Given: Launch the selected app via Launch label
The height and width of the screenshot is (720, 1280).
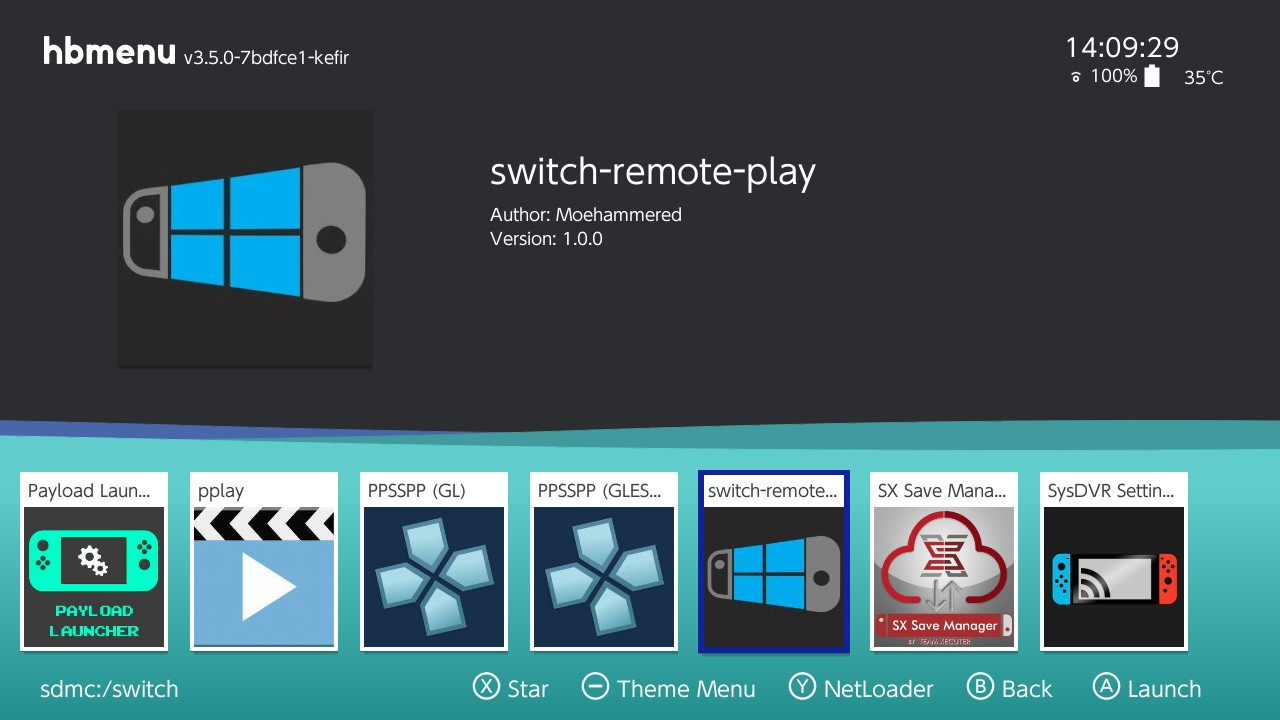Looking at the screenshot, I should click(x=1164, y=689).
